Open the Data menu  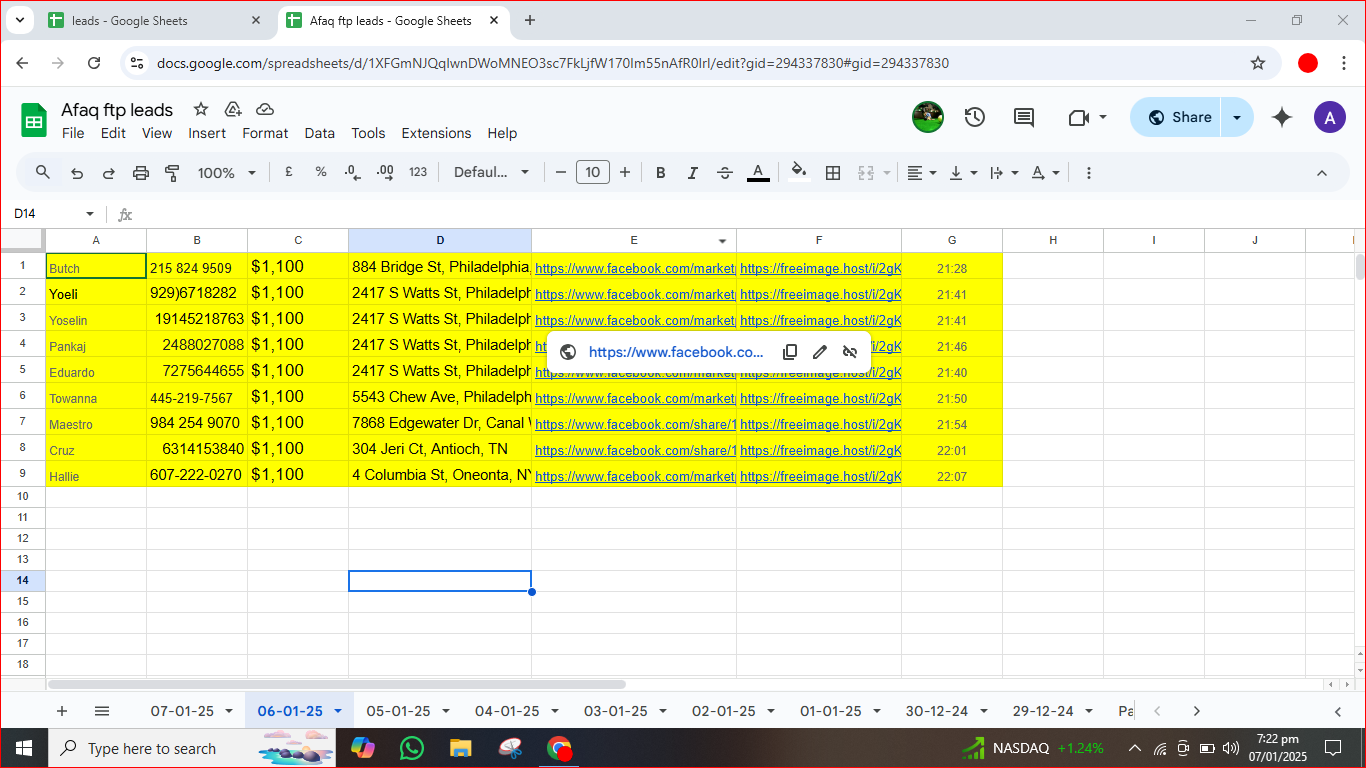click(x=320, y=133)
